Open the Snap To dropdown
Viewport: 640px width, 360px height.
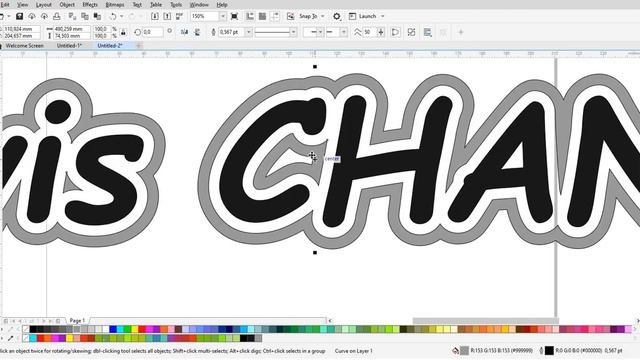(x=312, y=16)
